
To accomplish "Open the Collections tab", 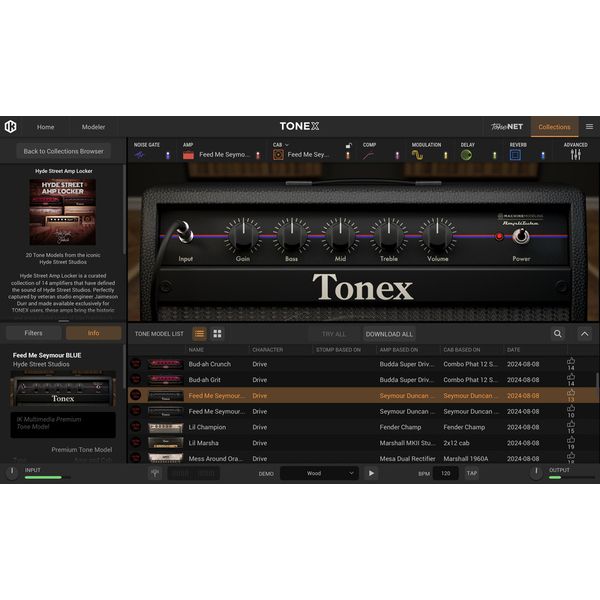I will coord(554,127).
